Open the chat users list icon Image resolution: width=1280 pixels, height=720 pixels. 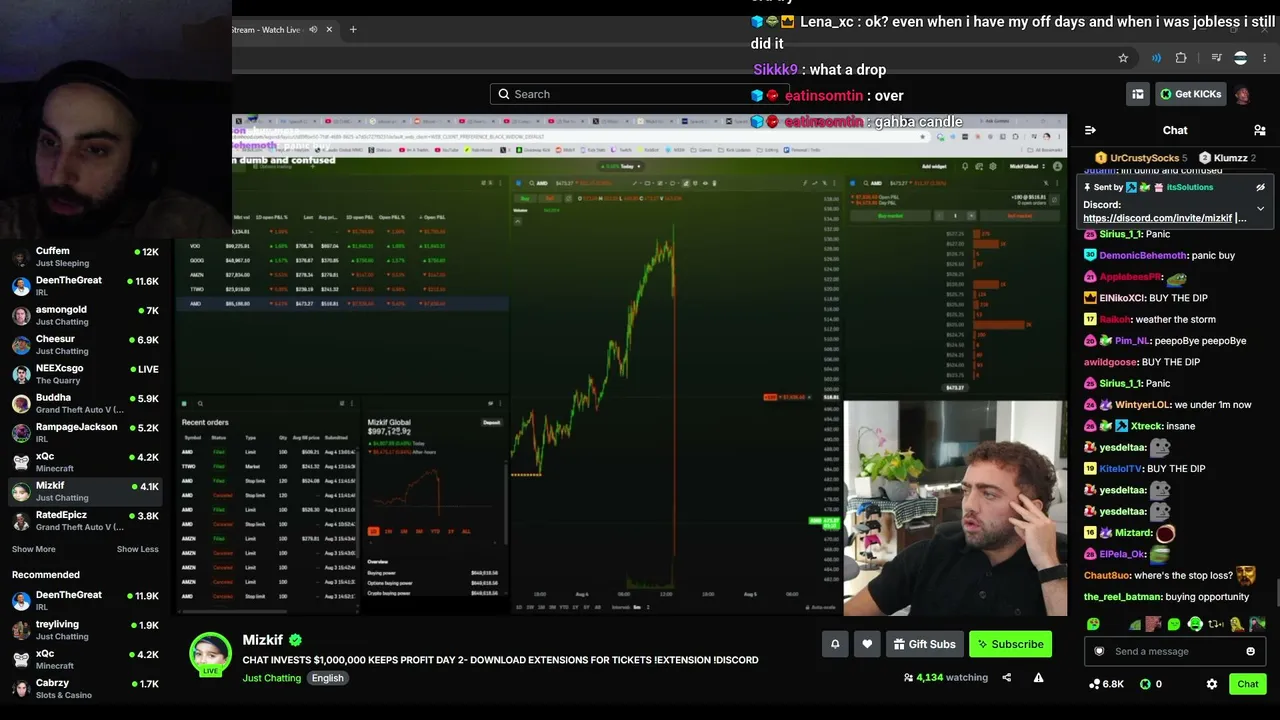click(1260, 130)
